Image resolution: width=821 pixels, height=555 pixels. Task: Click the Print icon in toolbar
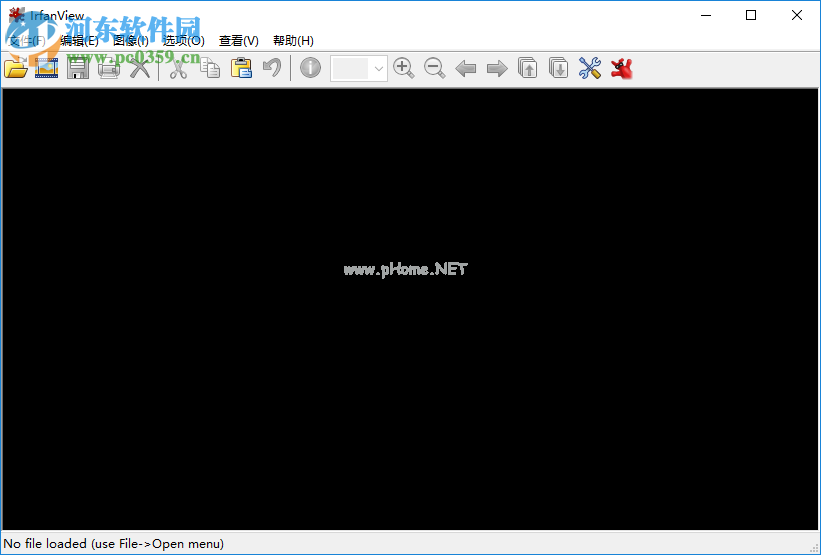click(109, 68)
